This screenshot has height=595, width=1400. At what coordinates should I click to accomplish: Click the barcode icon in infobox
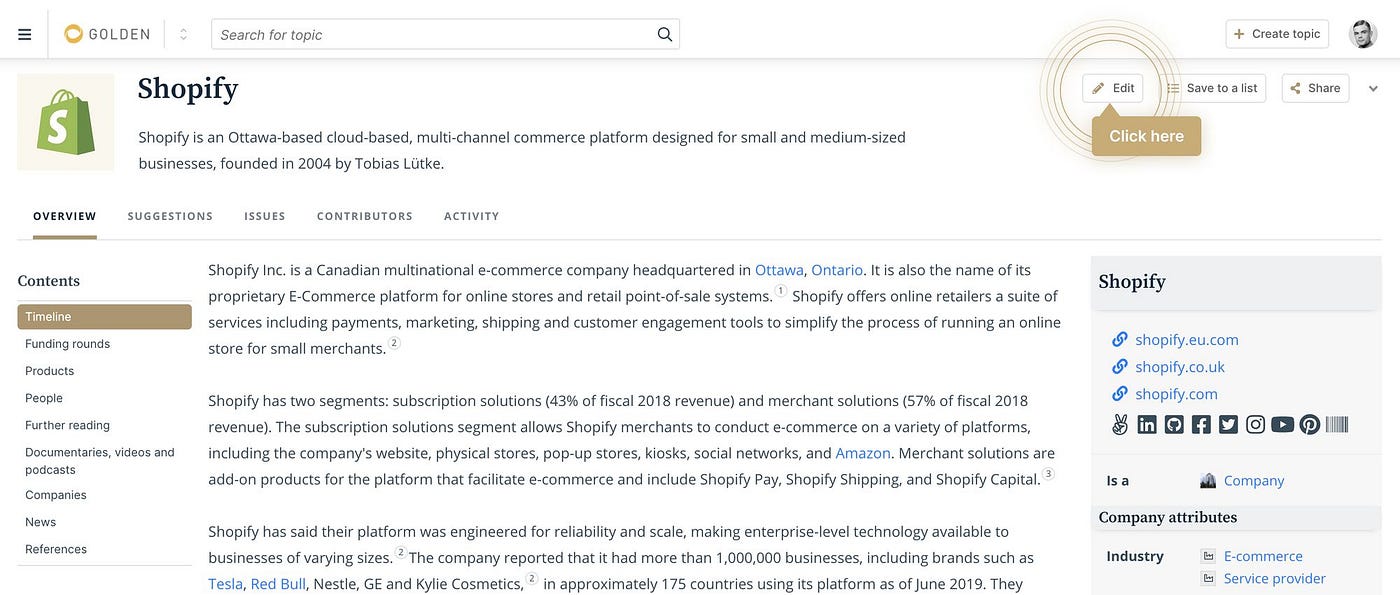pyautogui.click(x=1337, y=425)
